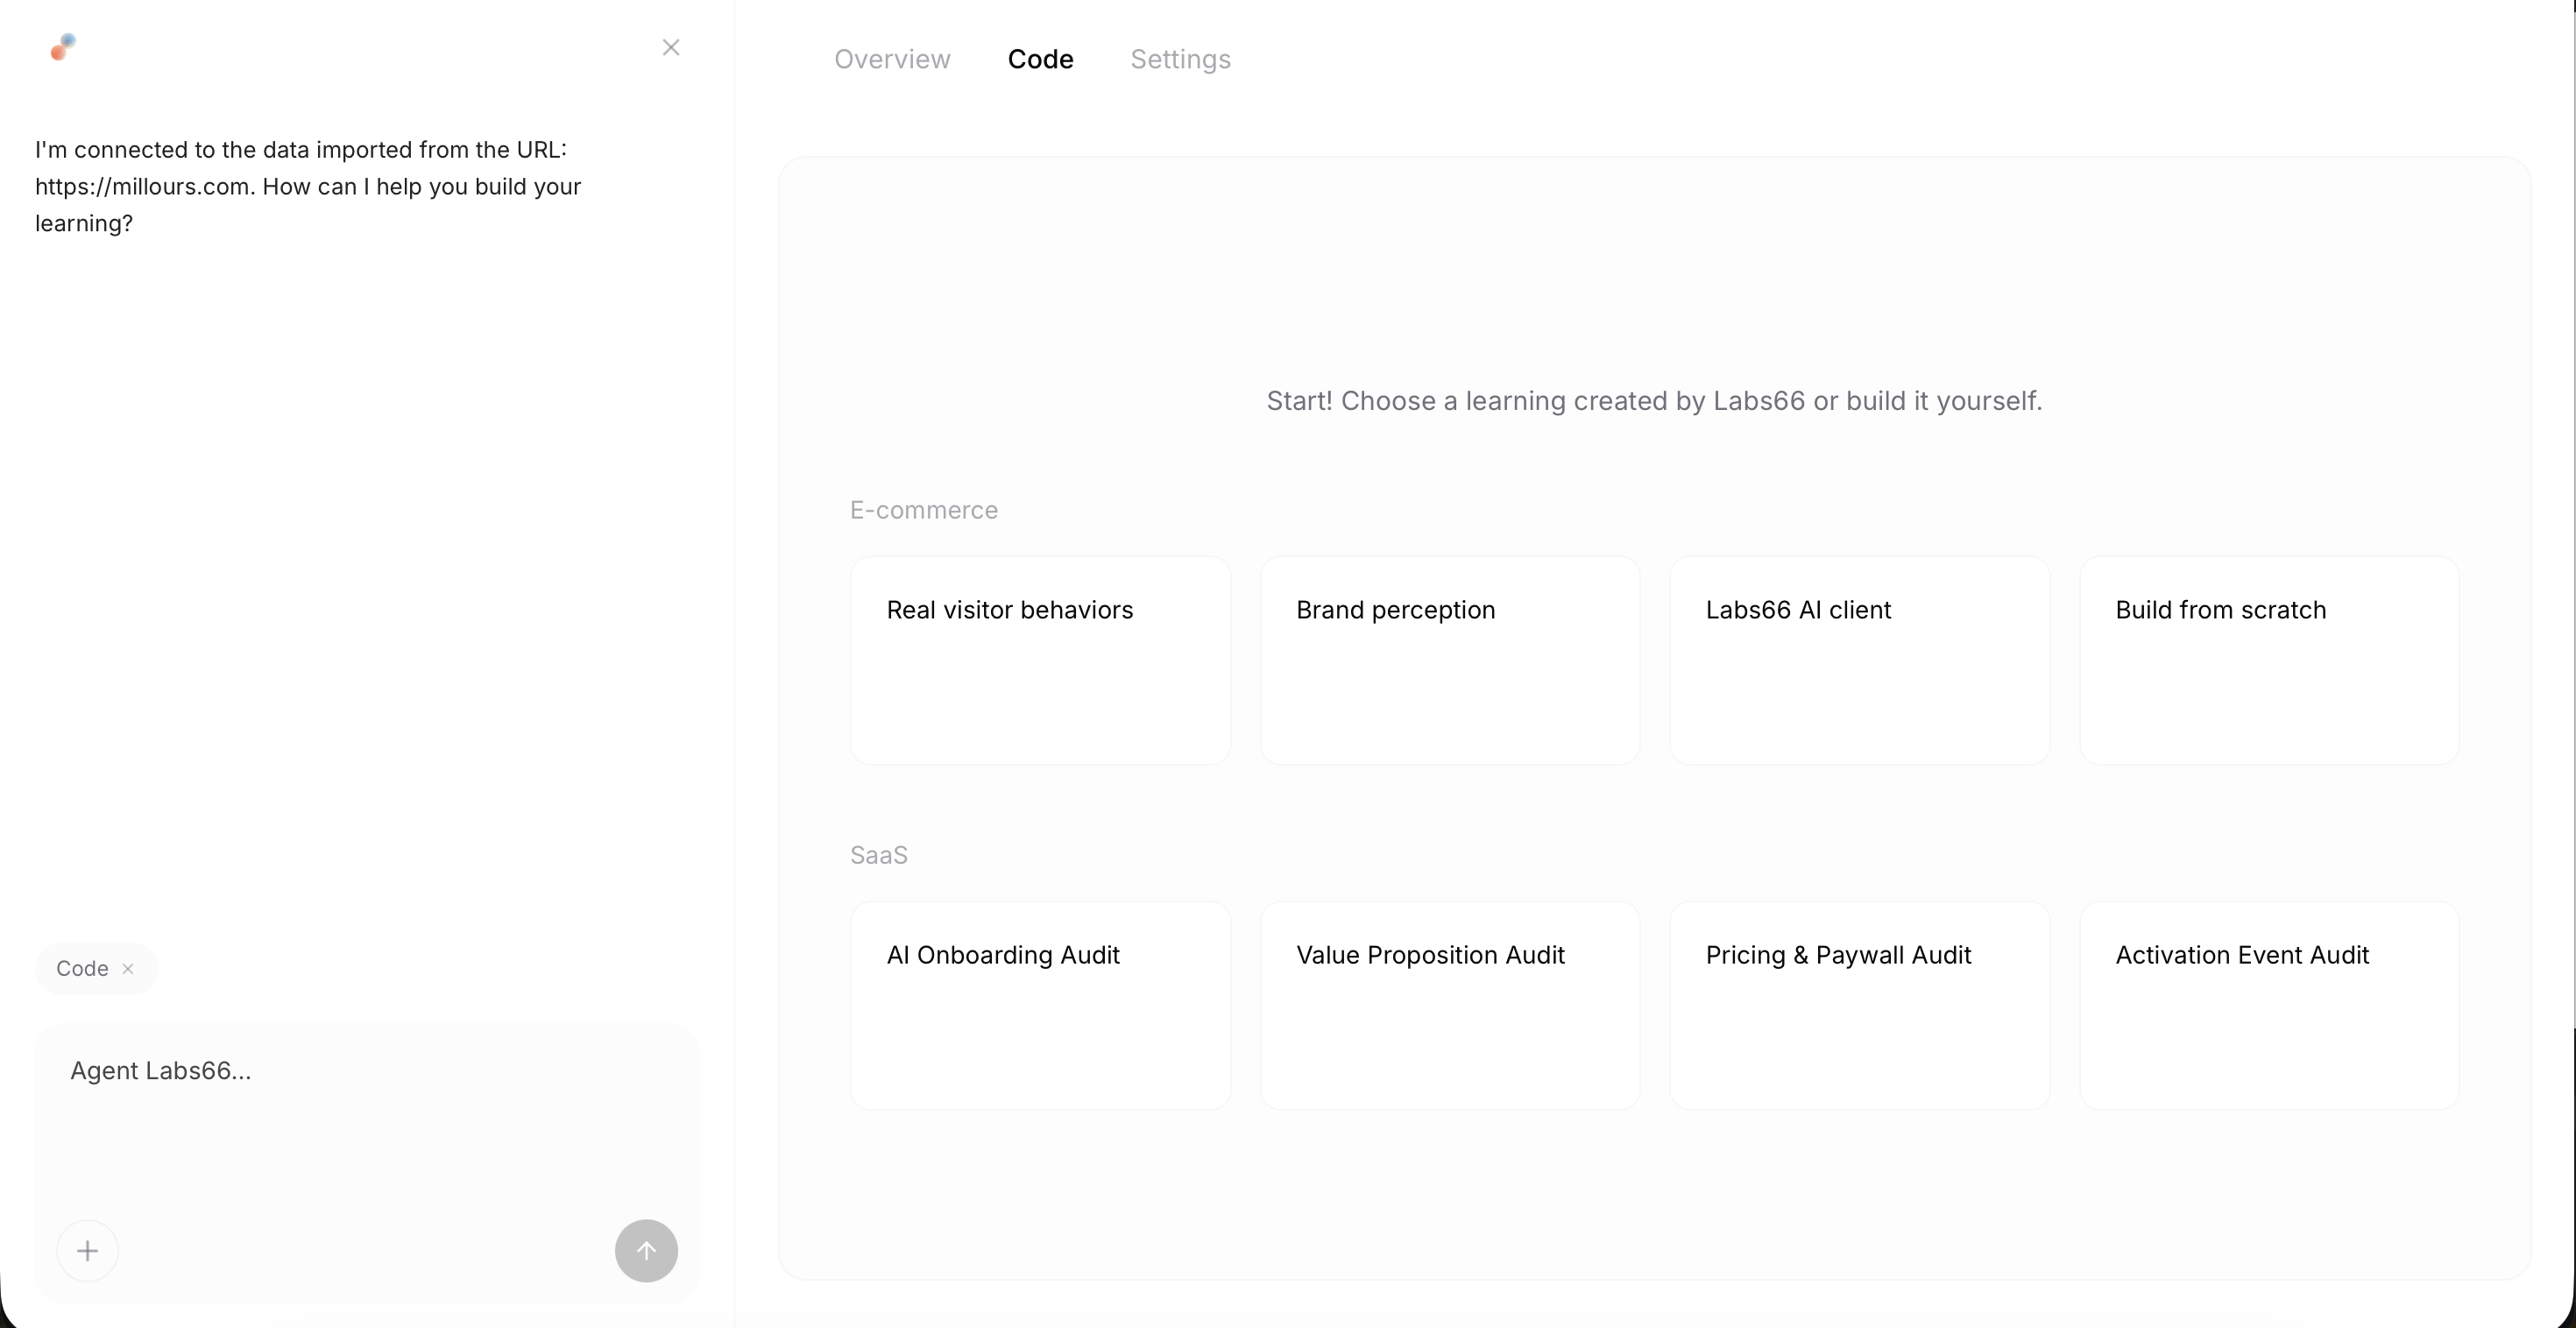Open the plus attachment button
2576x1328 pixels.
click(x=87, y=1250)
